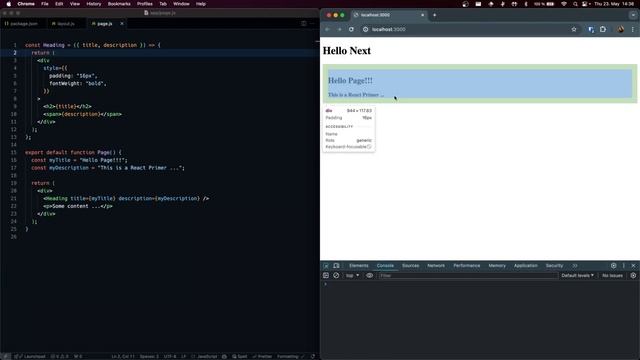Open the Memory tab in DevTools
Screen dimensions: 640x360
(x=497, y=266)
